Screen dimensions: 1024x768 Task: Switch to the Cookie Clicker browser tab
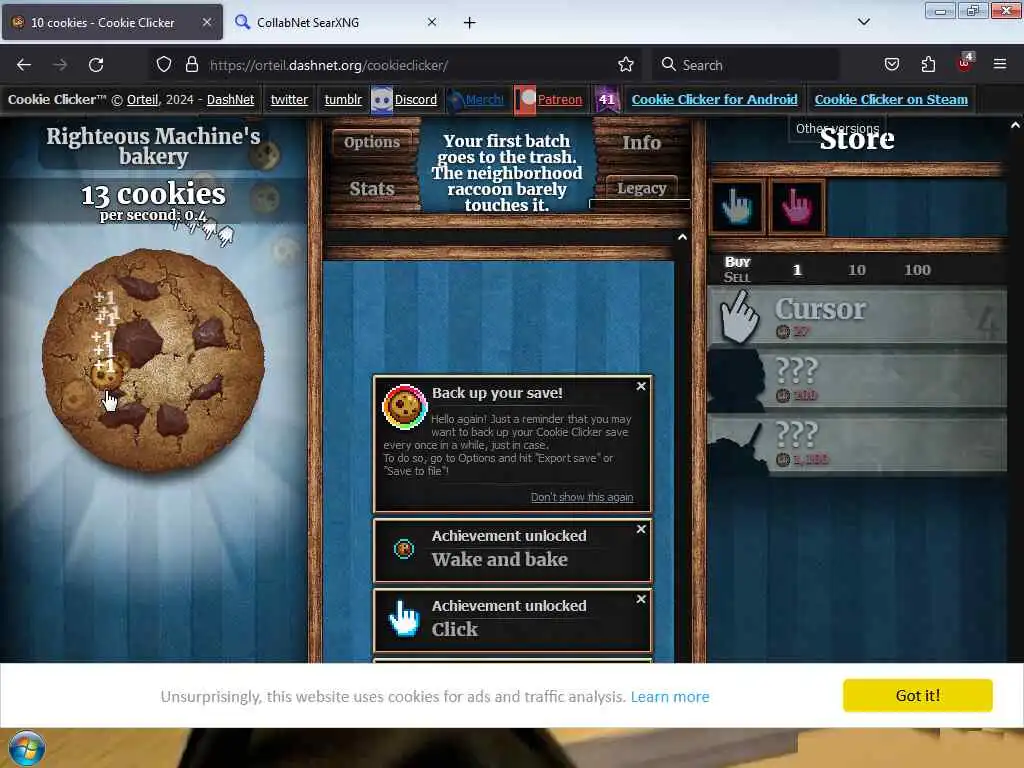click(x=112, y=22)
